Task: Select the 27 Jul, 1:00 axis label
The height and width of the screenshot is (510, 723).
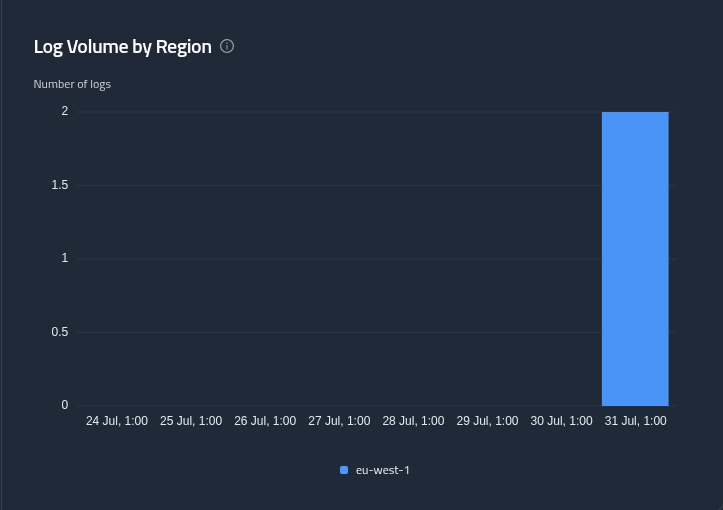Action: point(339,421)
